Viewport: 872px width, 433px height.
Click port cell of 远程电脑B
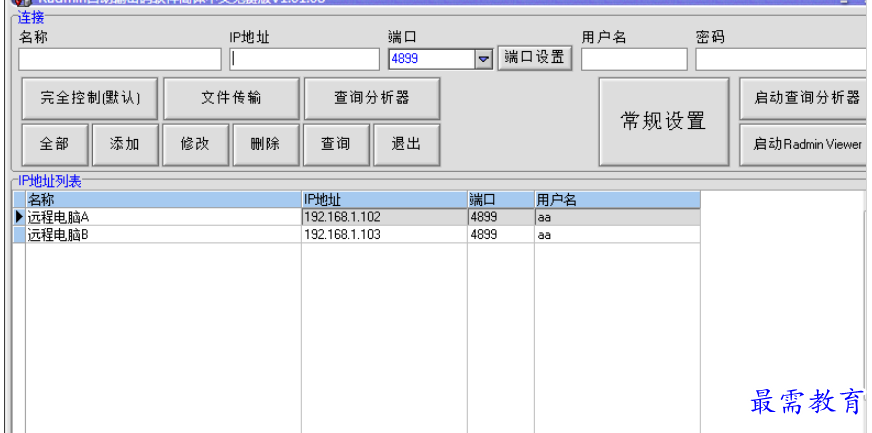(501, 235)
